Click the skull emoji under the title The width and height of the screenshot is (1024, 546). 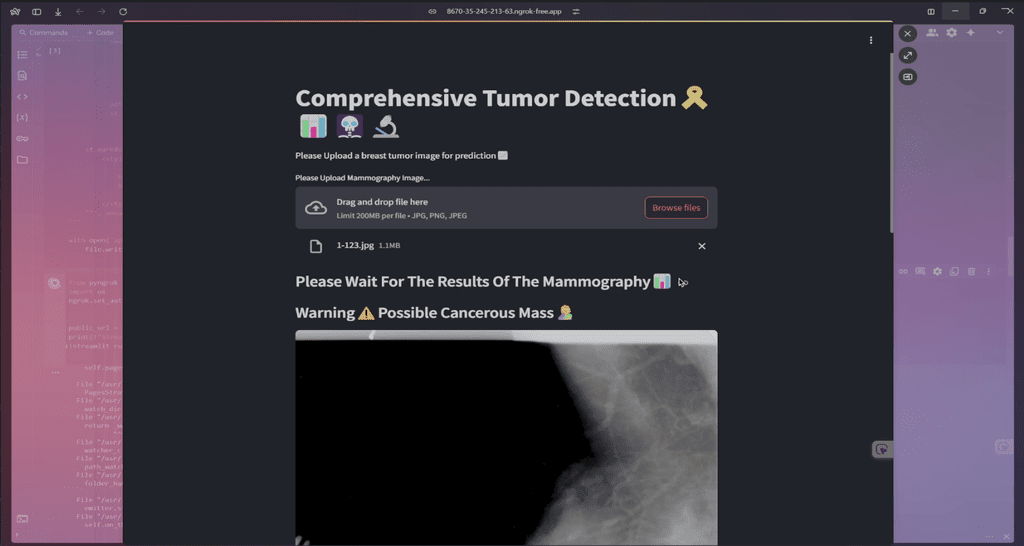(349, 126)
